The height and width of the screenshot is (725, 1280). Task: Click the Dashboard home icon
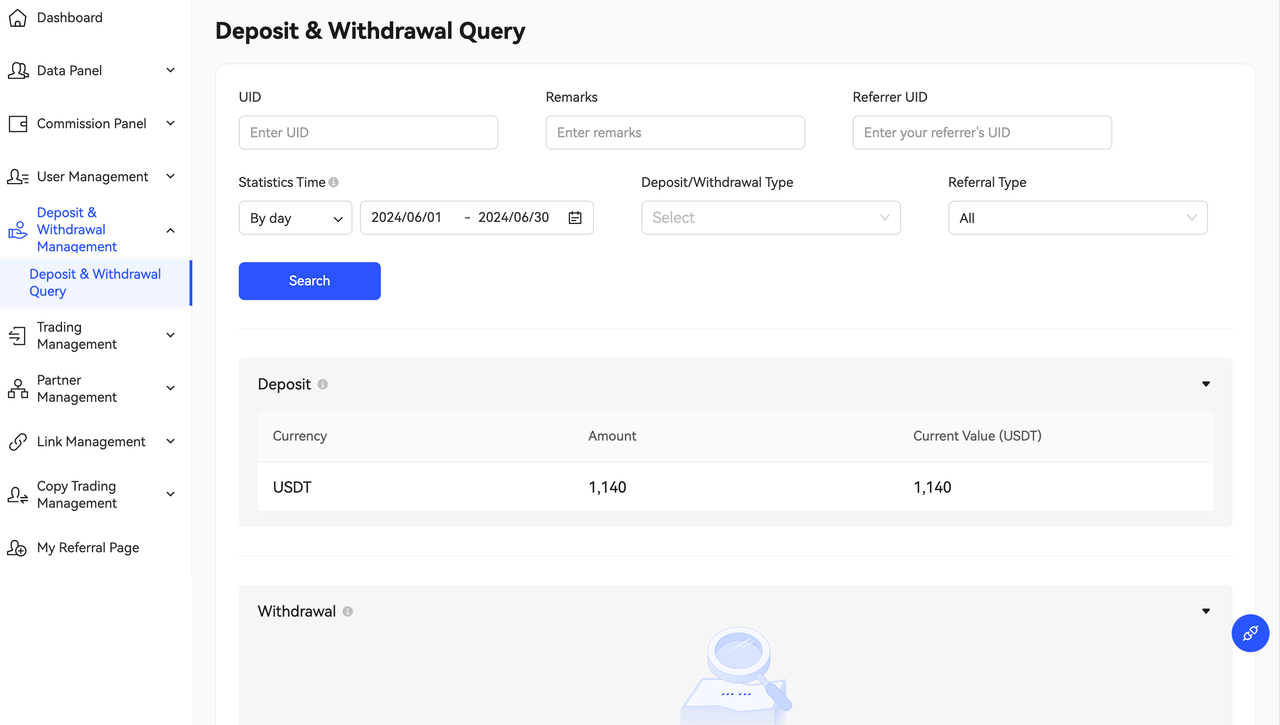click(18, 18)
